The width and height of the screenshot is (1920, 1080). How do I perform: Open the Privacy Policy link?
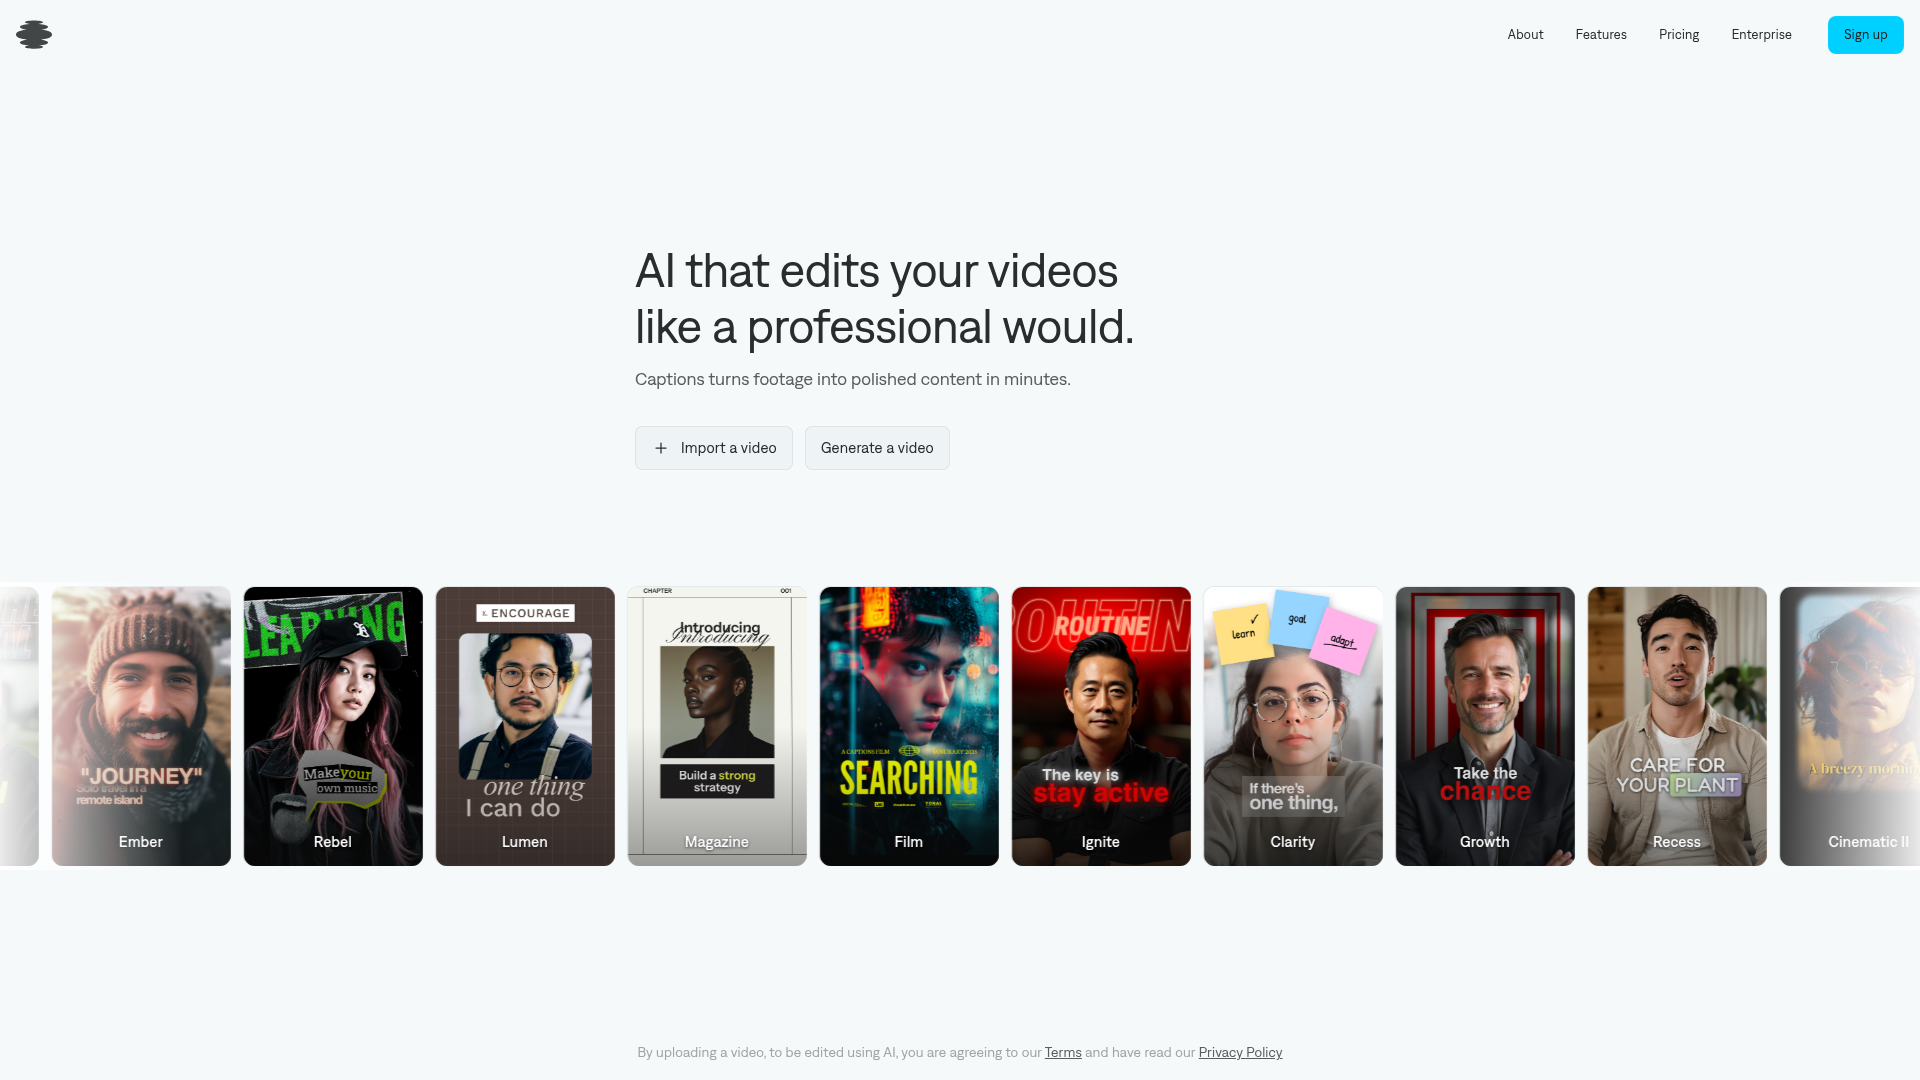(1239, 1052)
